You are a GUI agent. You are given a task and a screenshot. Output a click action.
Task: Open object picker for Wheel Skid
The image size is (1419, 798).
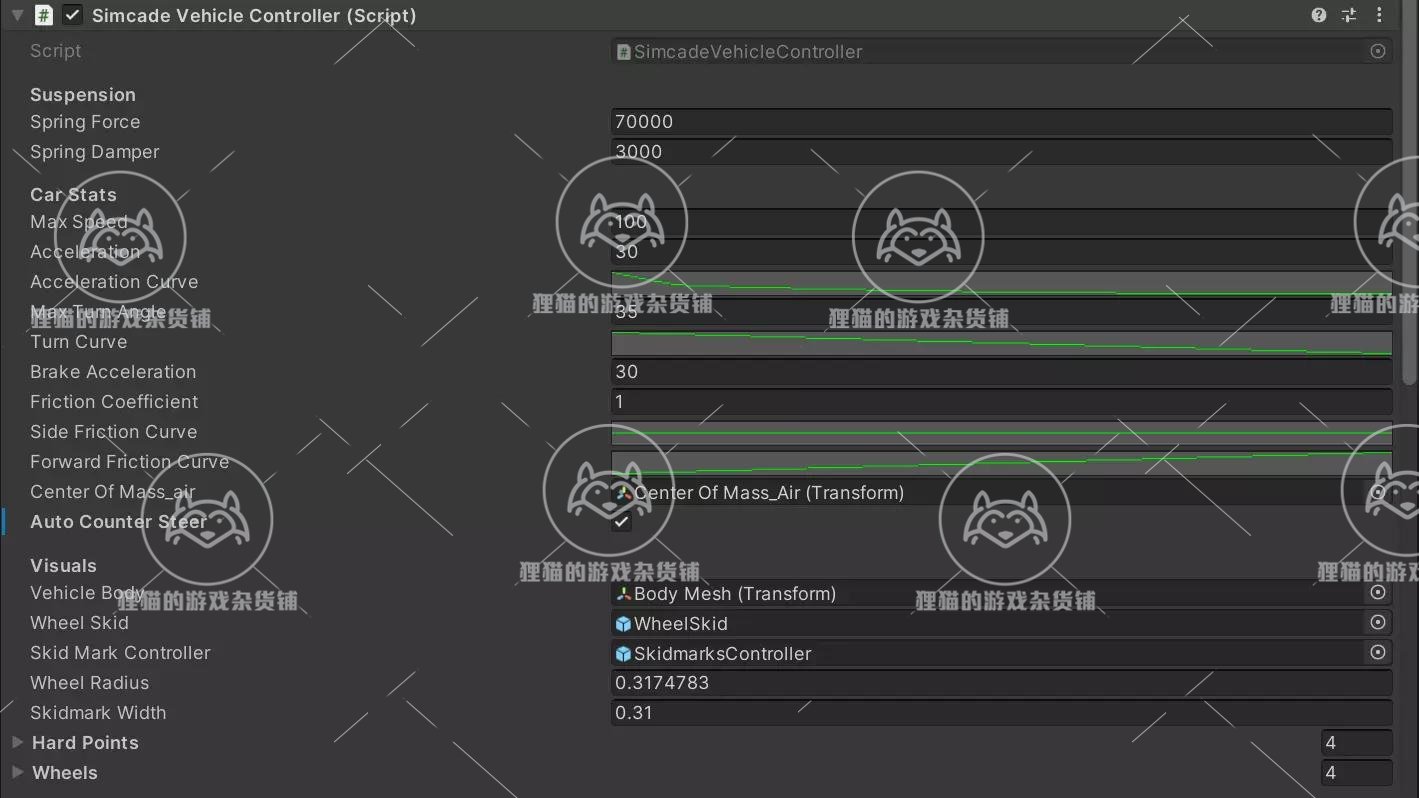pos(1378,623)
